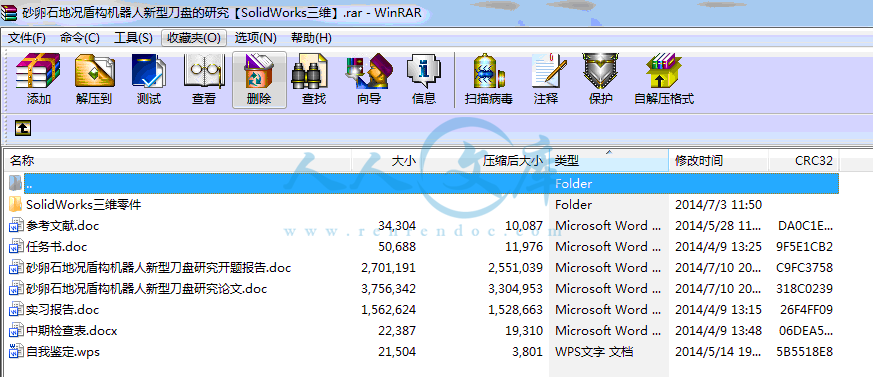
Task: Open the View (查看) tool
Action: click(204, 71)
